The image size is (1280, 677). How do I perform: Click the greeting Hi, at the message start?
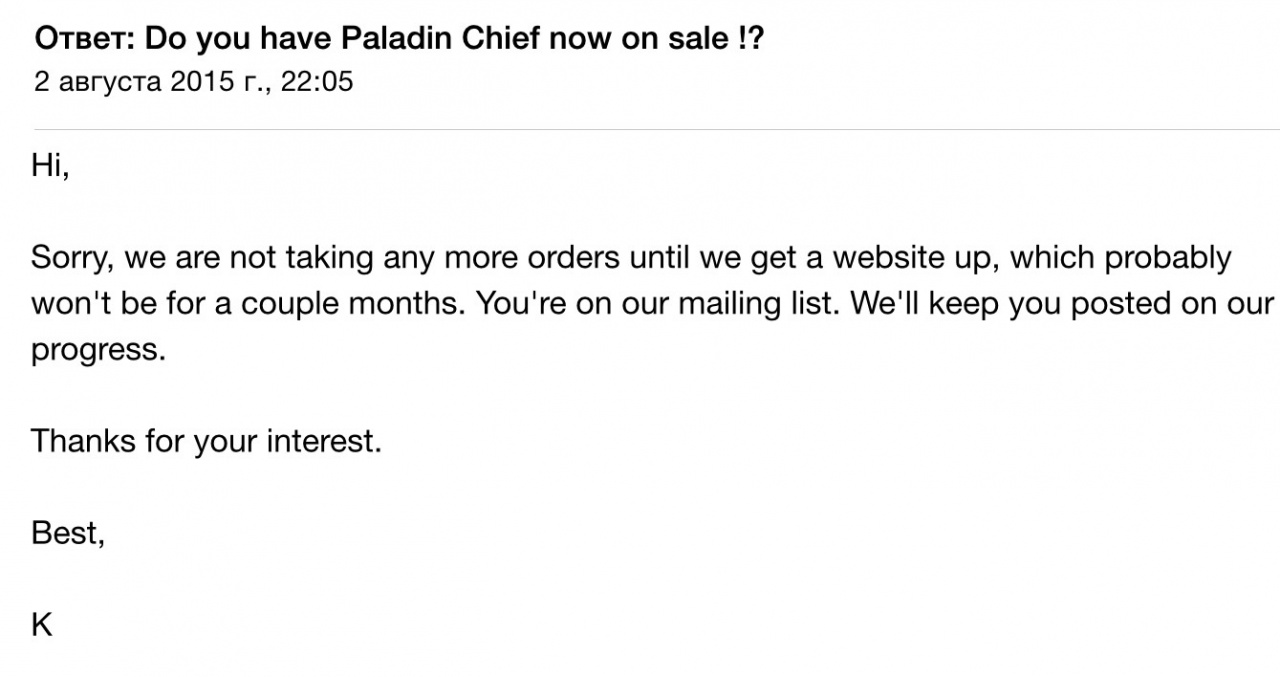[x=50, y=168]
